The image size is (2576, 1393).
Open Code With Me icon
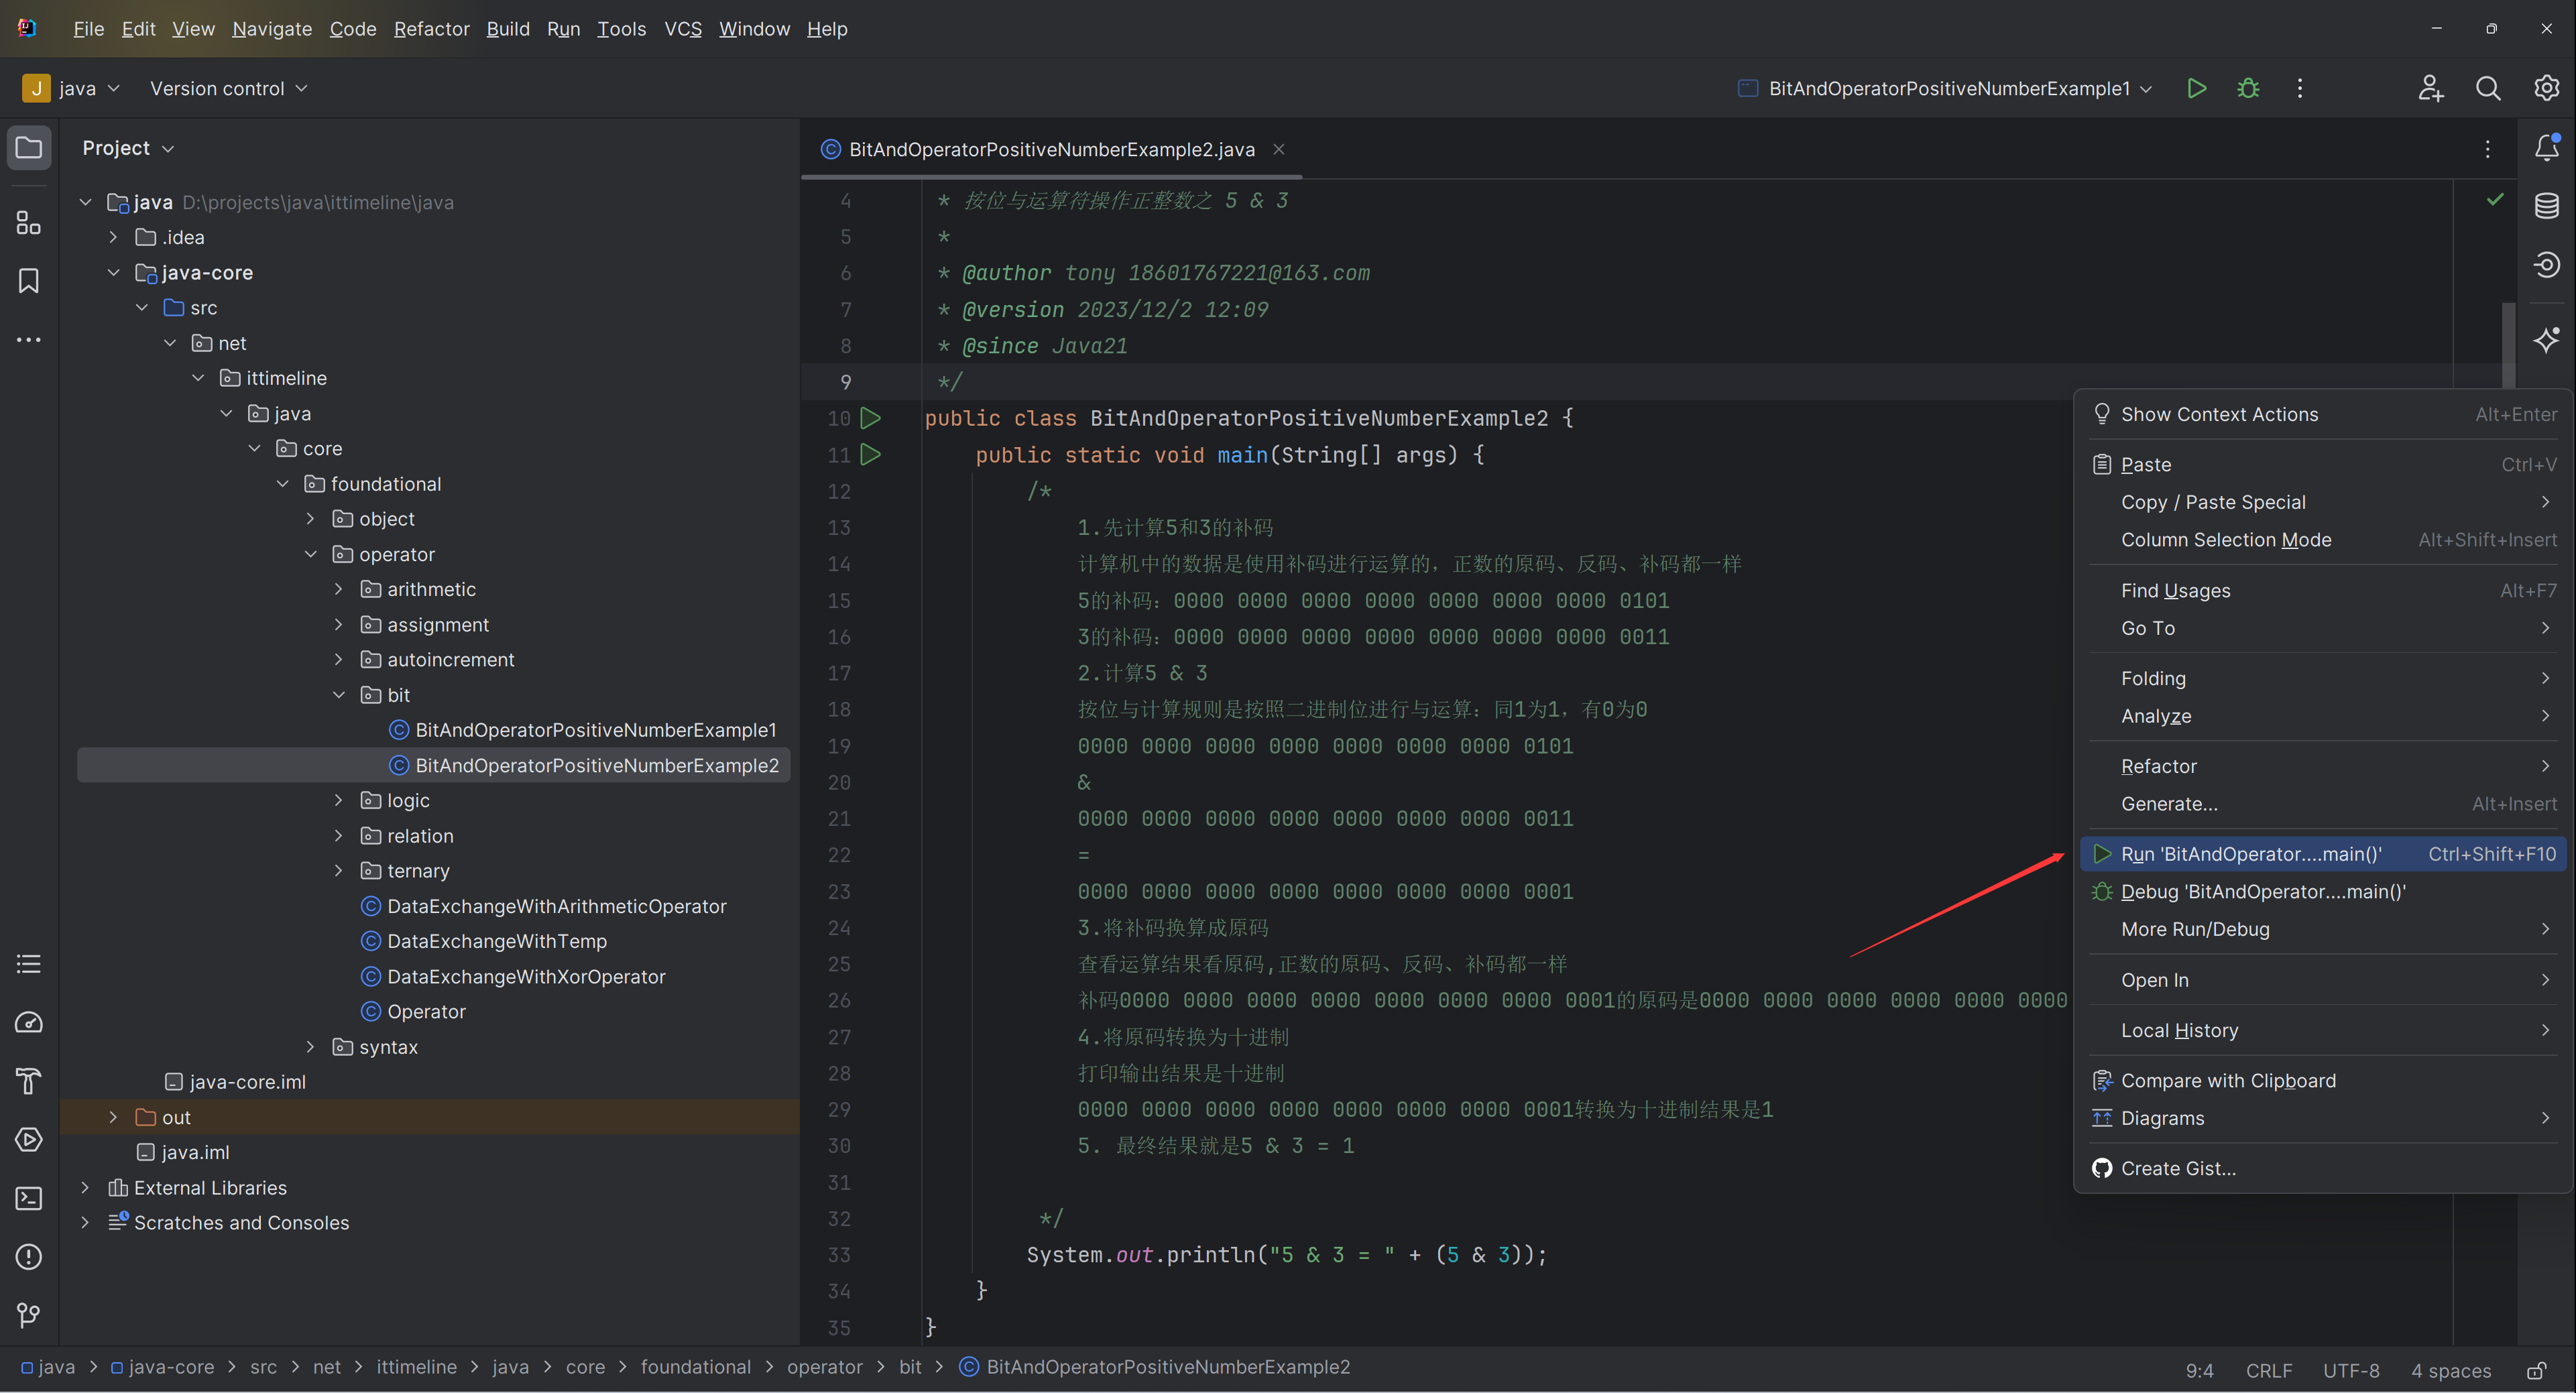pos(2431,88)
